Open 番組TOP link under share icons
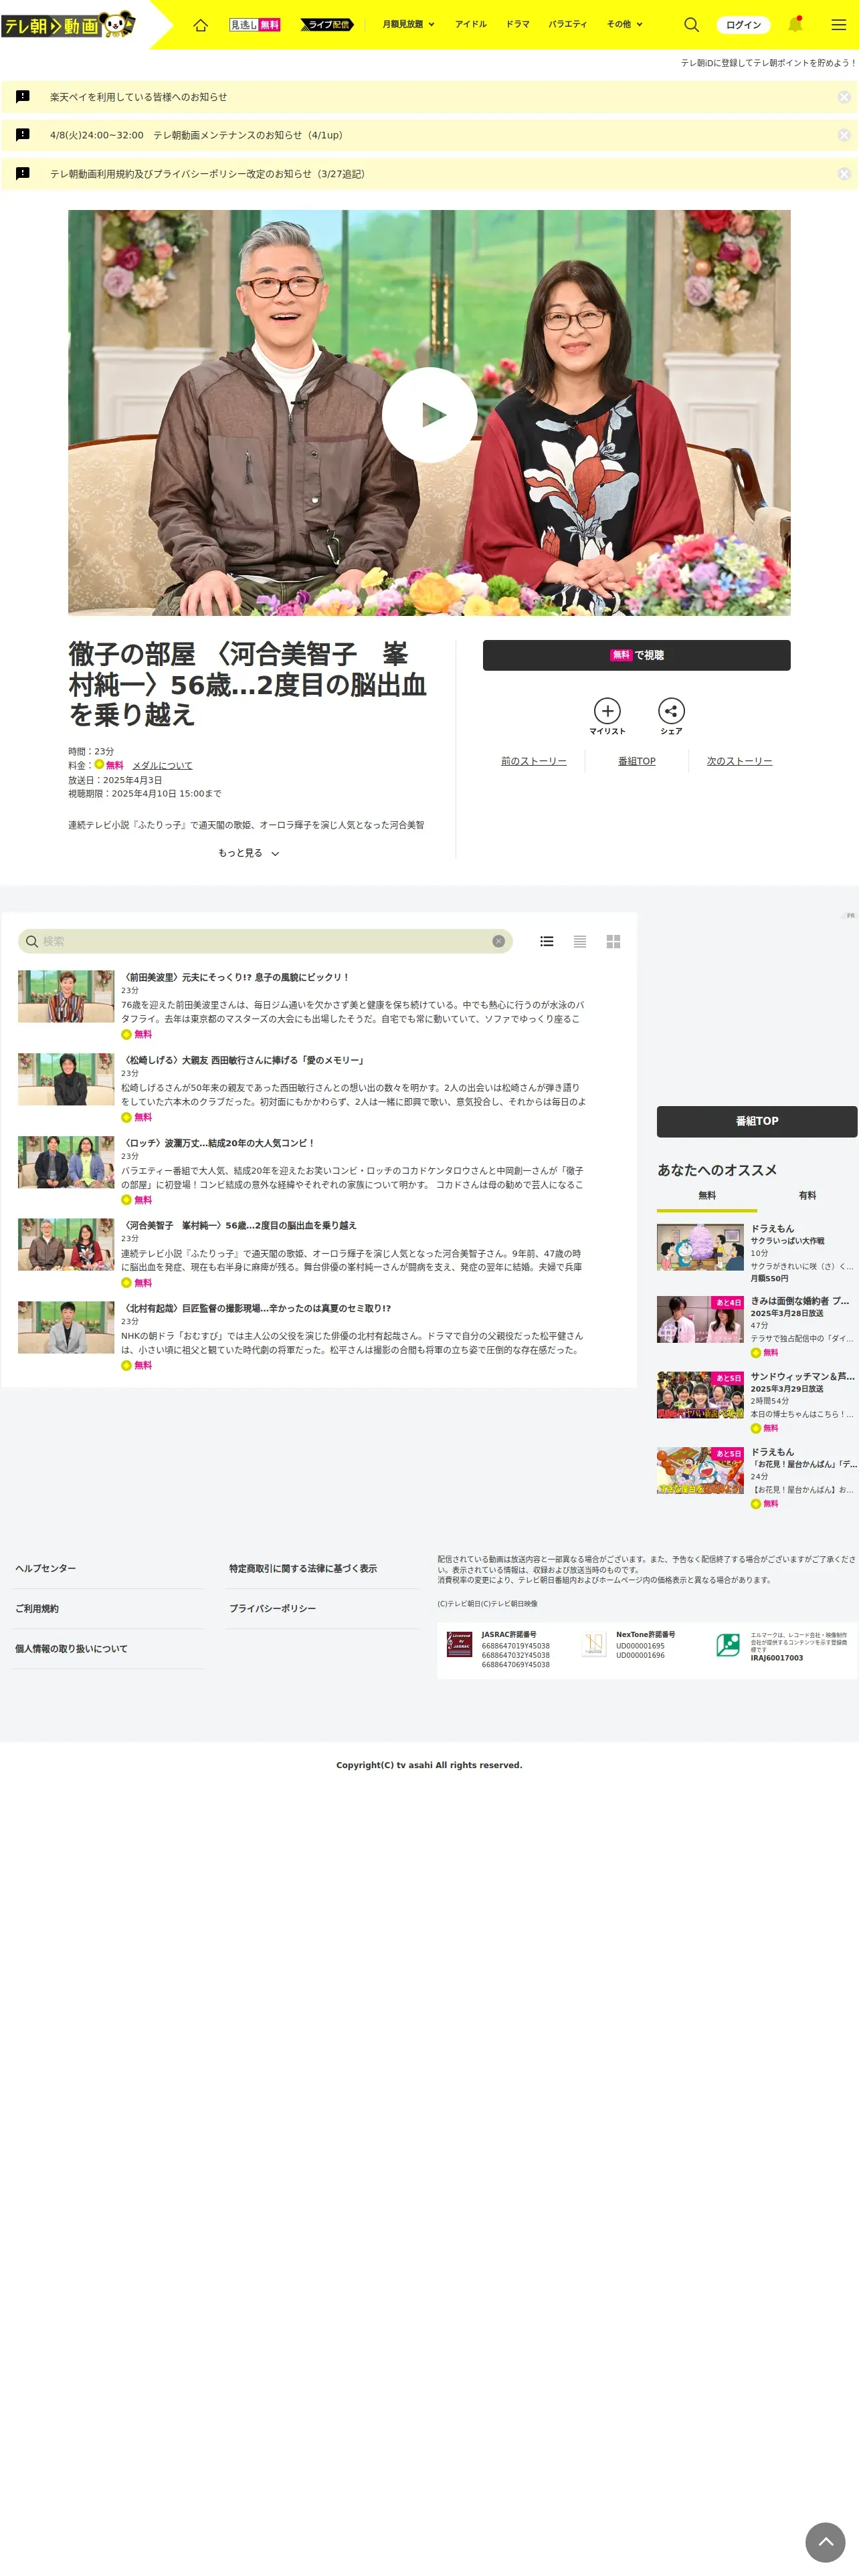This screenshot has height=2576, width=859. 637,761
